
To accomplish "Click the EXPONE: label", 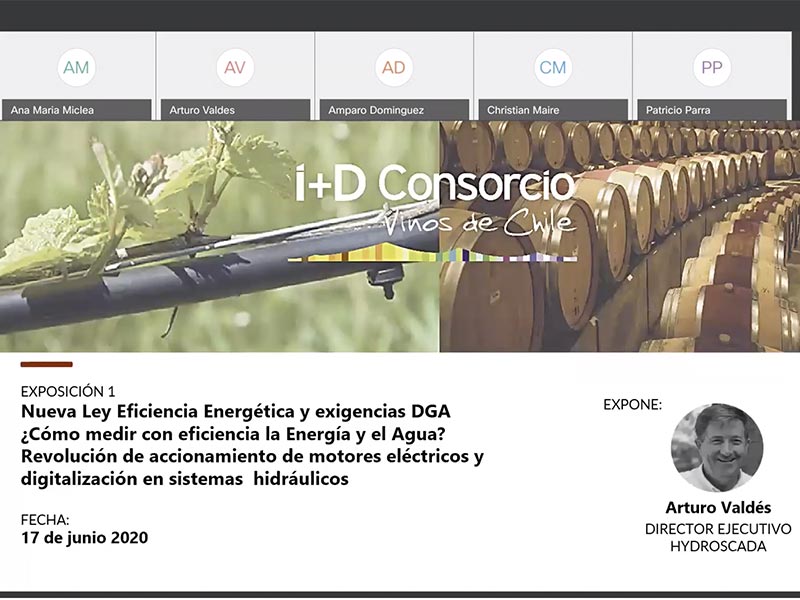I will click(632, 405).
